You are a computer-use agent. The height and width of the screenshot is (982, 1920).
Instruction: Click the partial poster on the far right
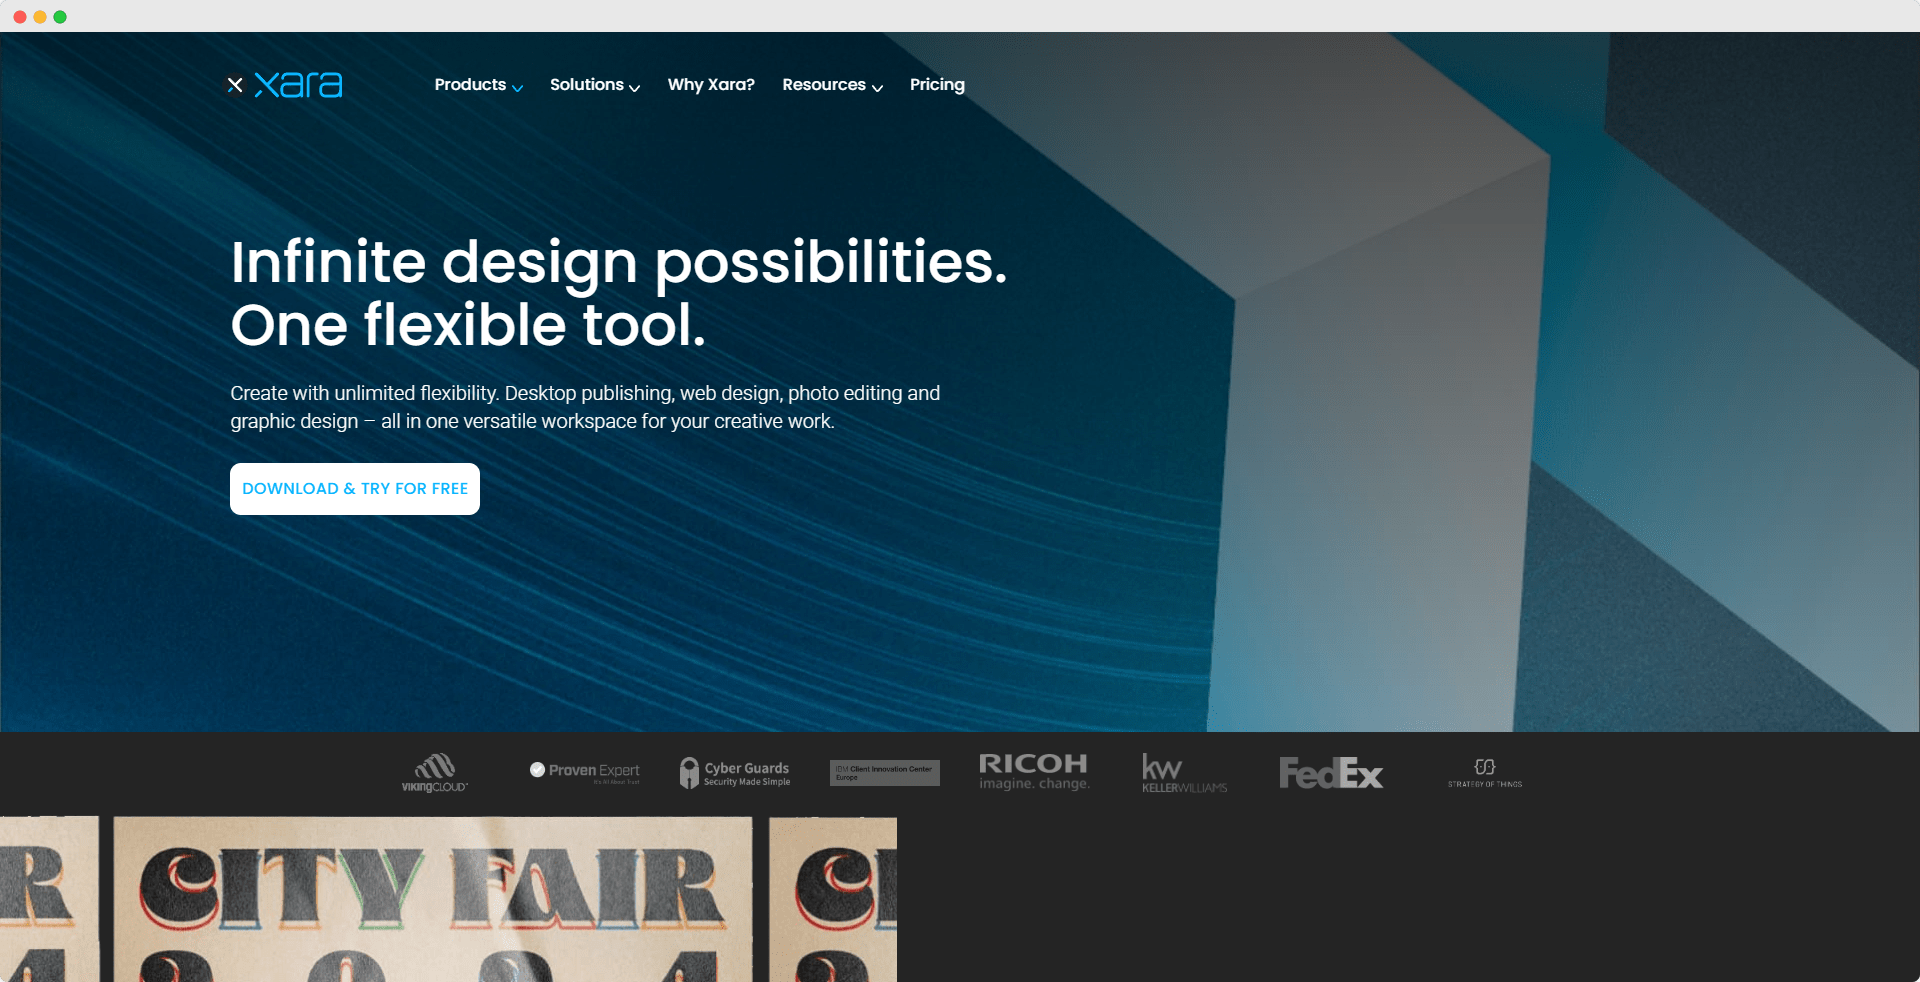831,899
